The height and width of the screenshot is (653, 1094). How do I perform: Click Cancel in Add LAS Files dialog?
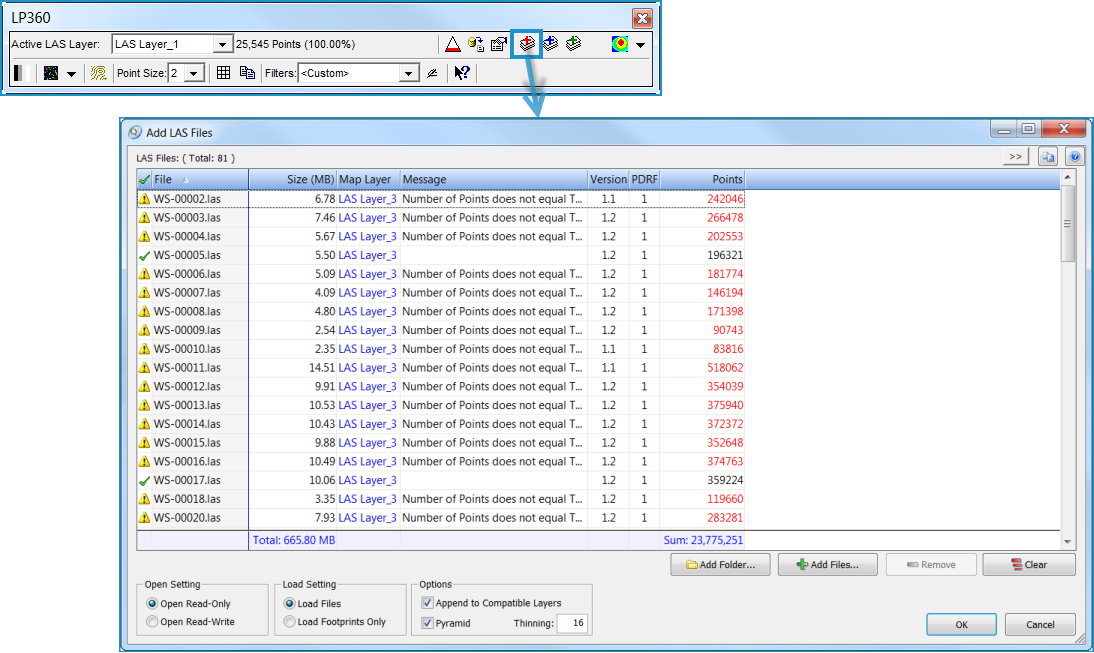1040,624
